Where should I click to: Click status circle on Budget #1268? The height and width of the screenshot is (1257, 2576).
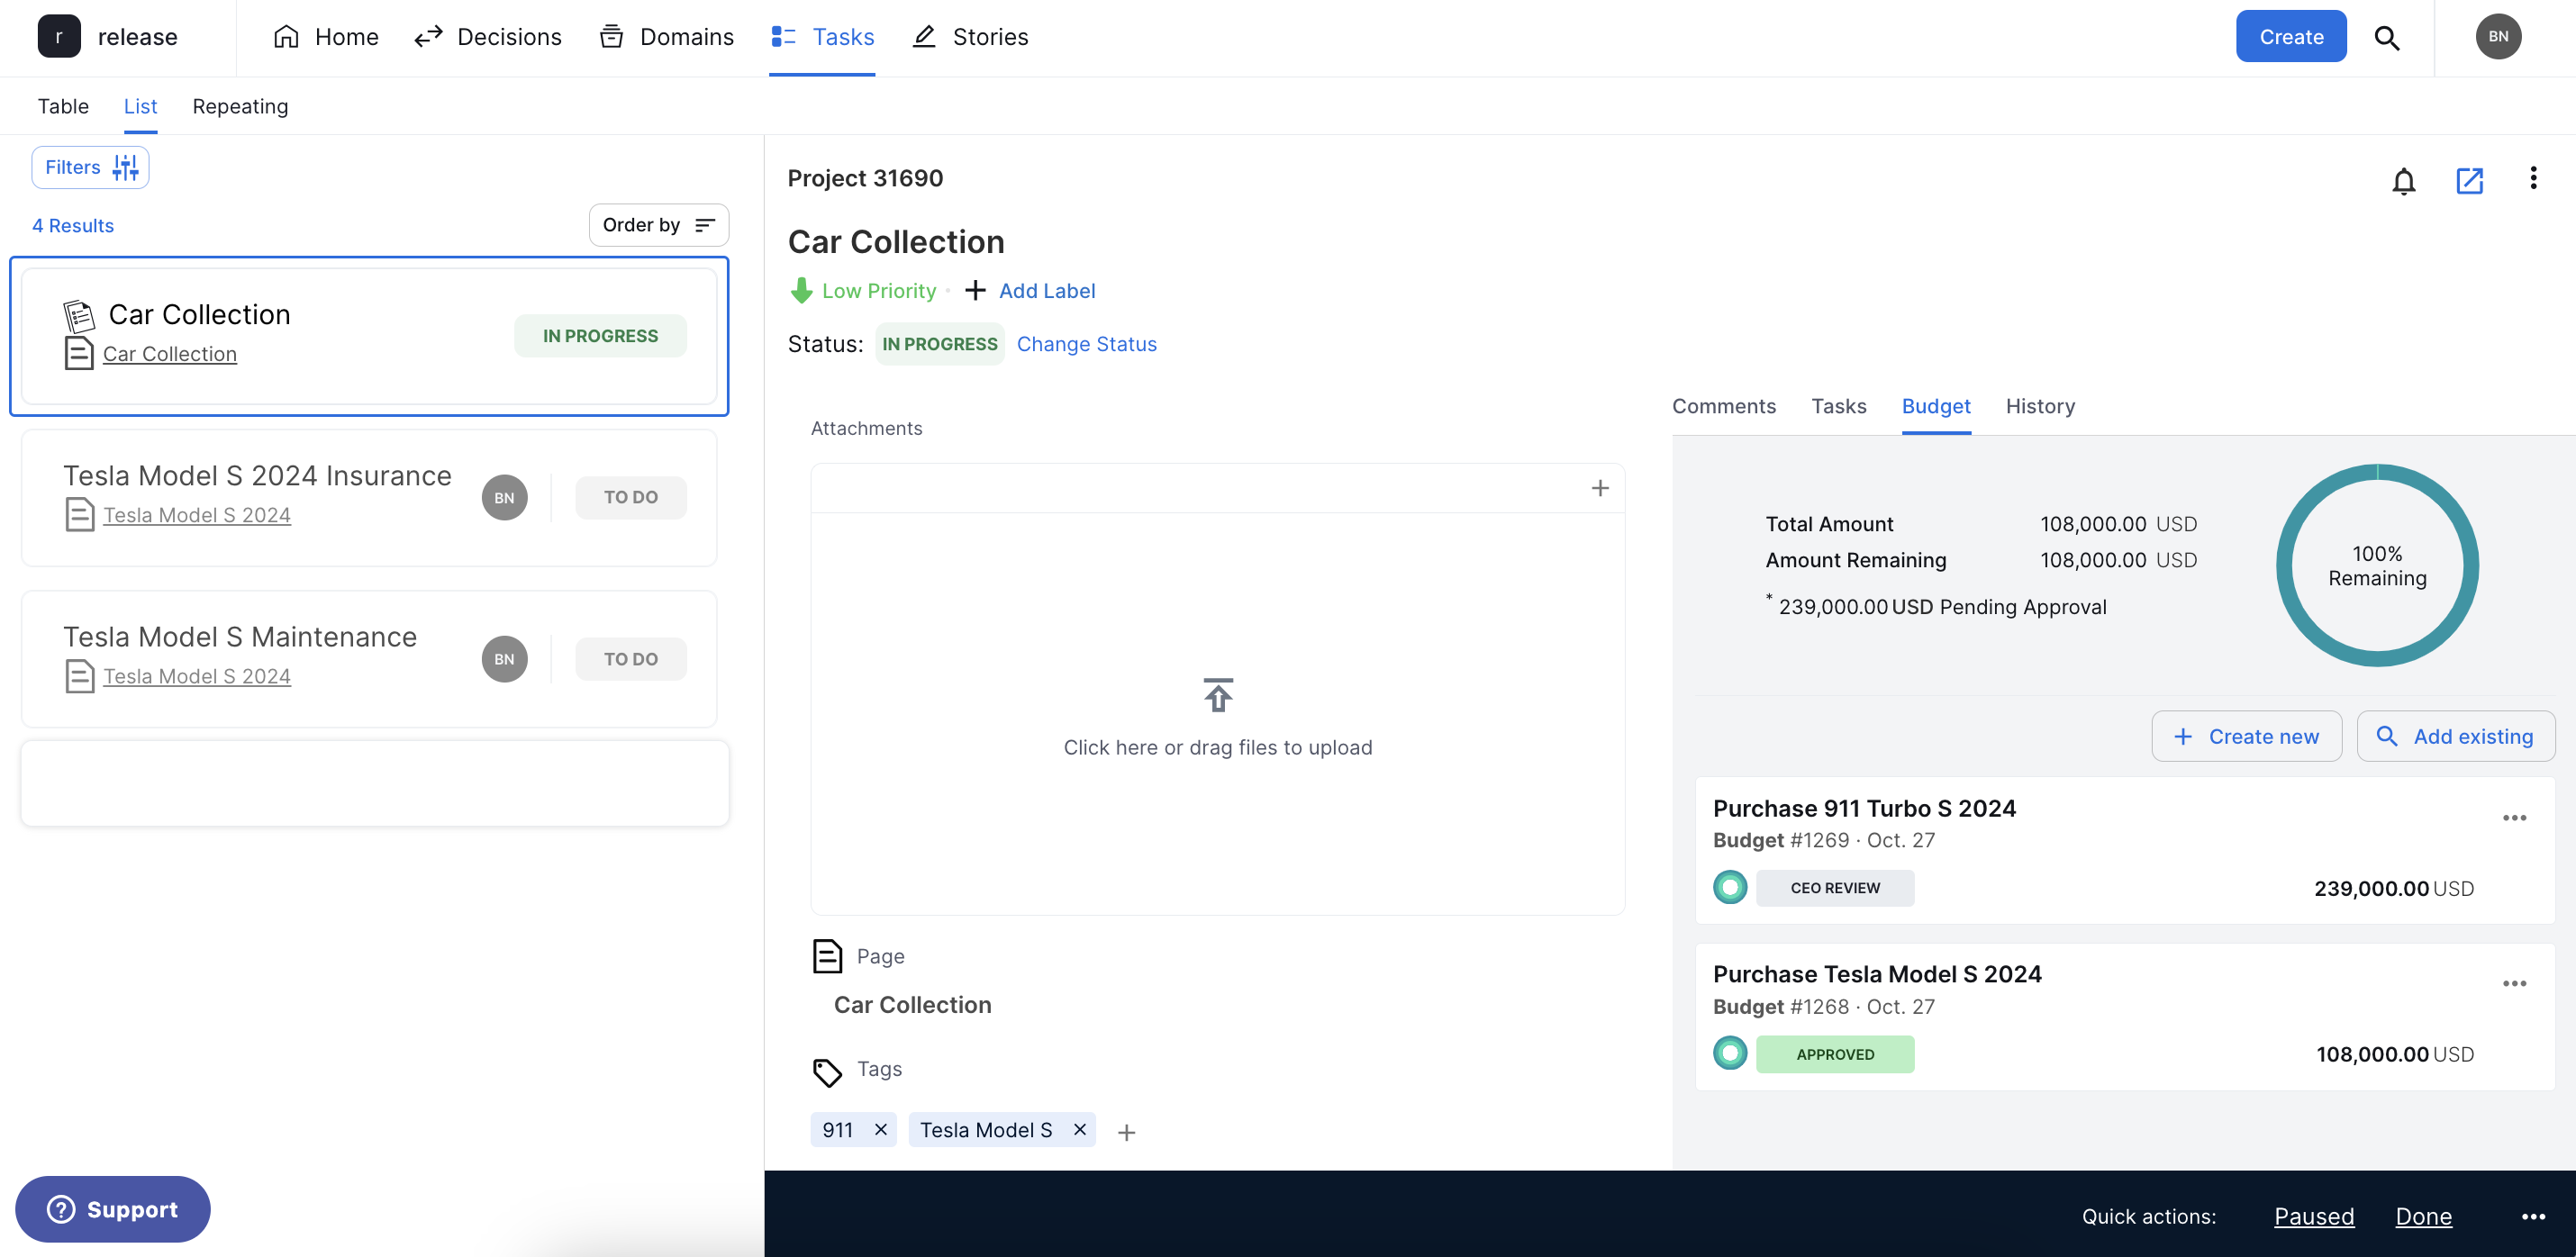click(1730, 1053)
